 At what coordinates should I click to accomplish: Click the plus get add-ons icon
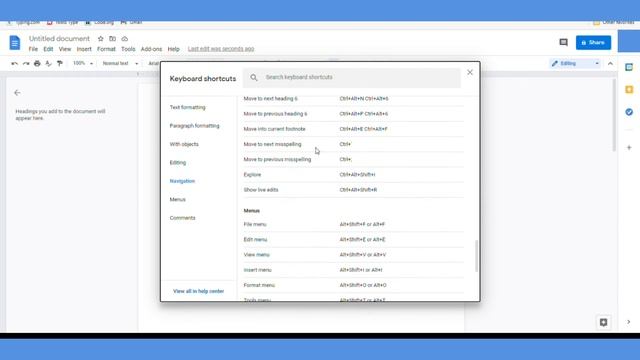coord(629,147)
